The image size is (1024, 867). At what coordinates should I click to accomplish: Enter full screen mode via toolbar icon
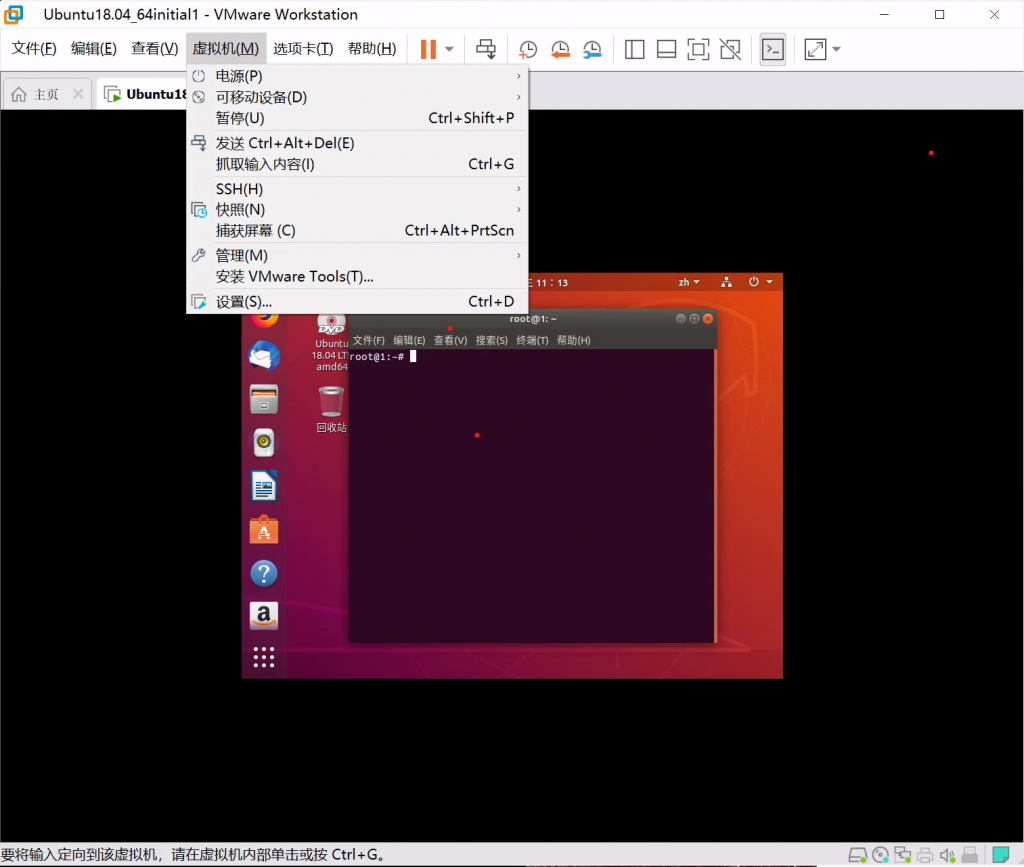coord(699,49)
